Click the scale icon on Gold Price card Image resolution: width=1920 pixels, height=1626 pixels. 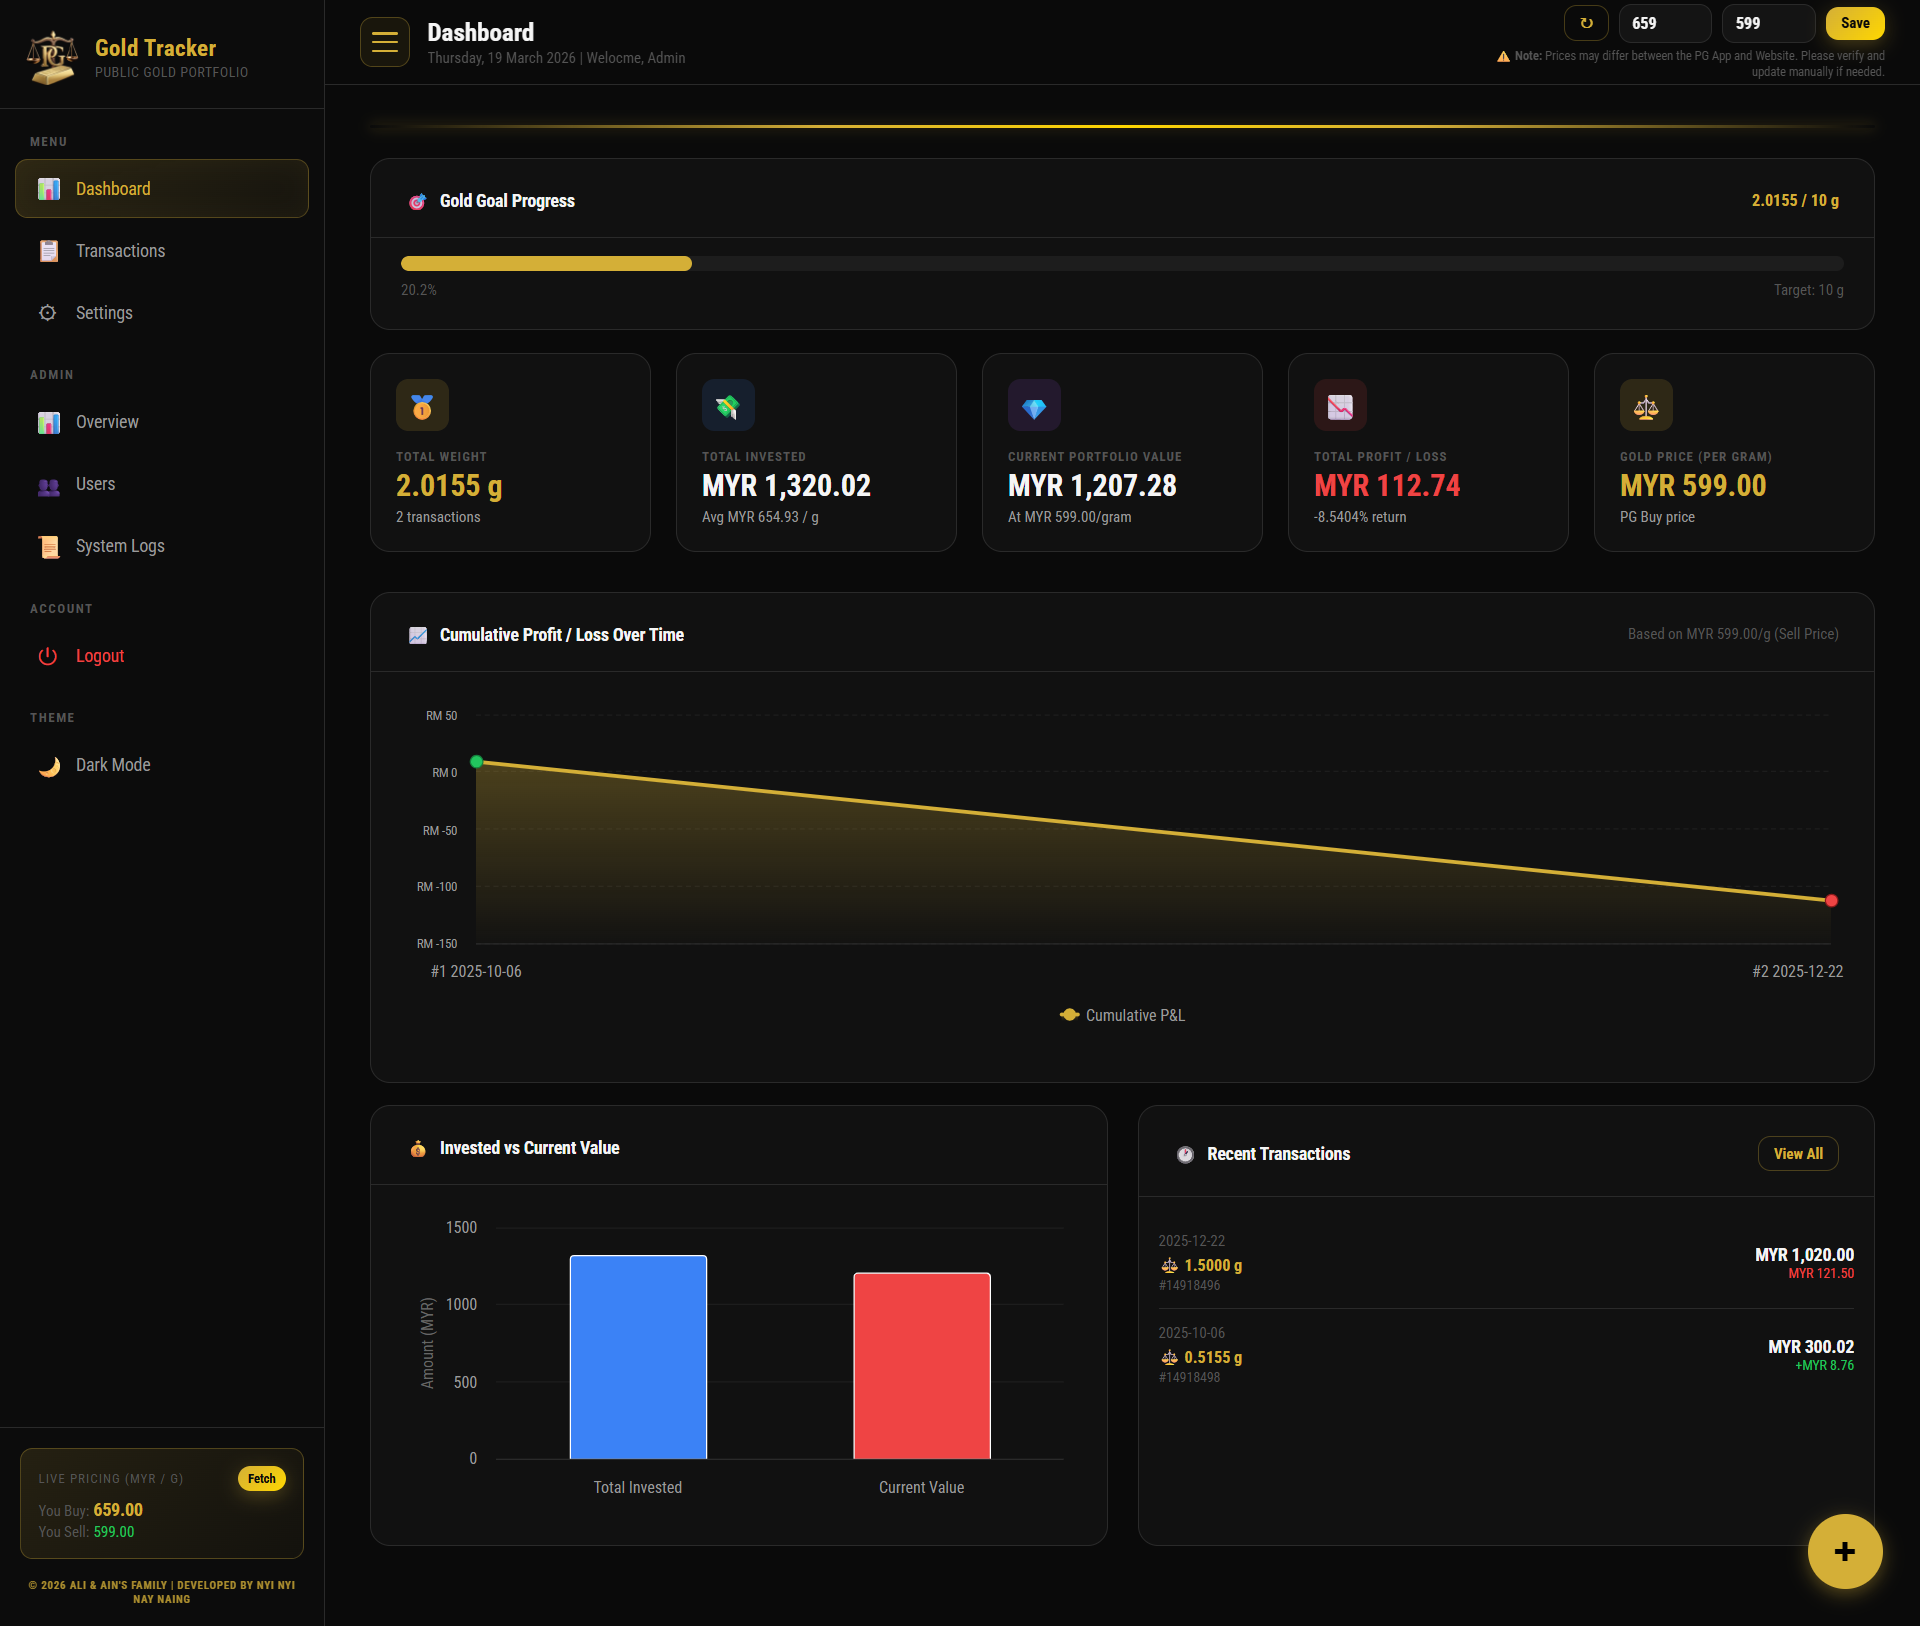(x=1645, y=406)
